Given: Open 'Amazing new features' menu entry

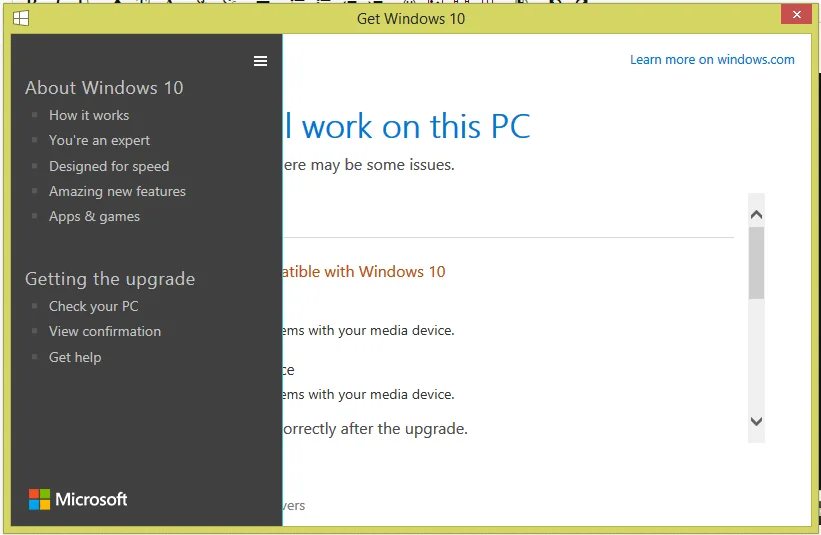Looking at the screenshot, I should pyautogui.click(x=117, y=191).
